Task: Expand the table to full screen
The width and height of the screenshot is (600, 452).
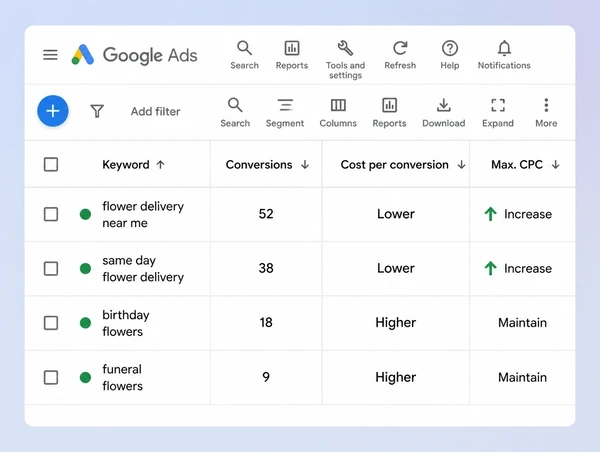Action: coord(498,113)
